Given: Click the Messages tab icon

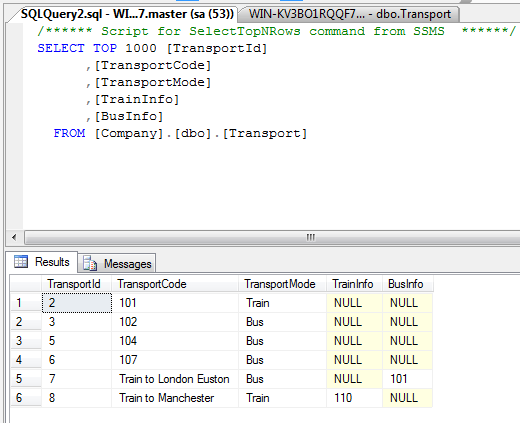Looking at the screenshot, I should tap(90, 263).
